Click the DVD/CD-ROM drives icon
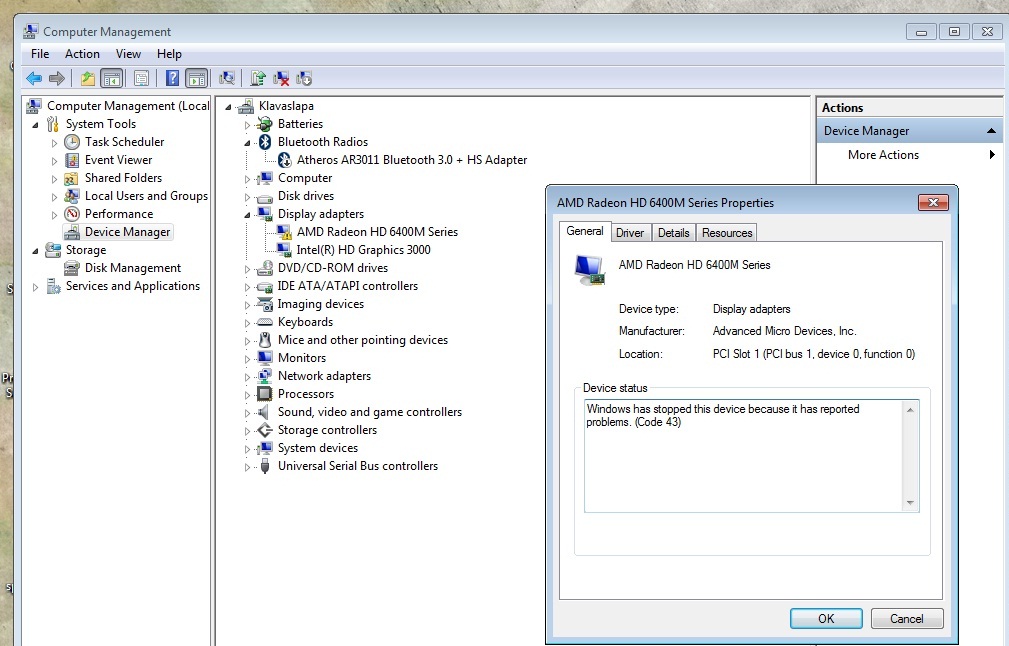Viewport: 1009px width, 646px height. tap(264, 268)
